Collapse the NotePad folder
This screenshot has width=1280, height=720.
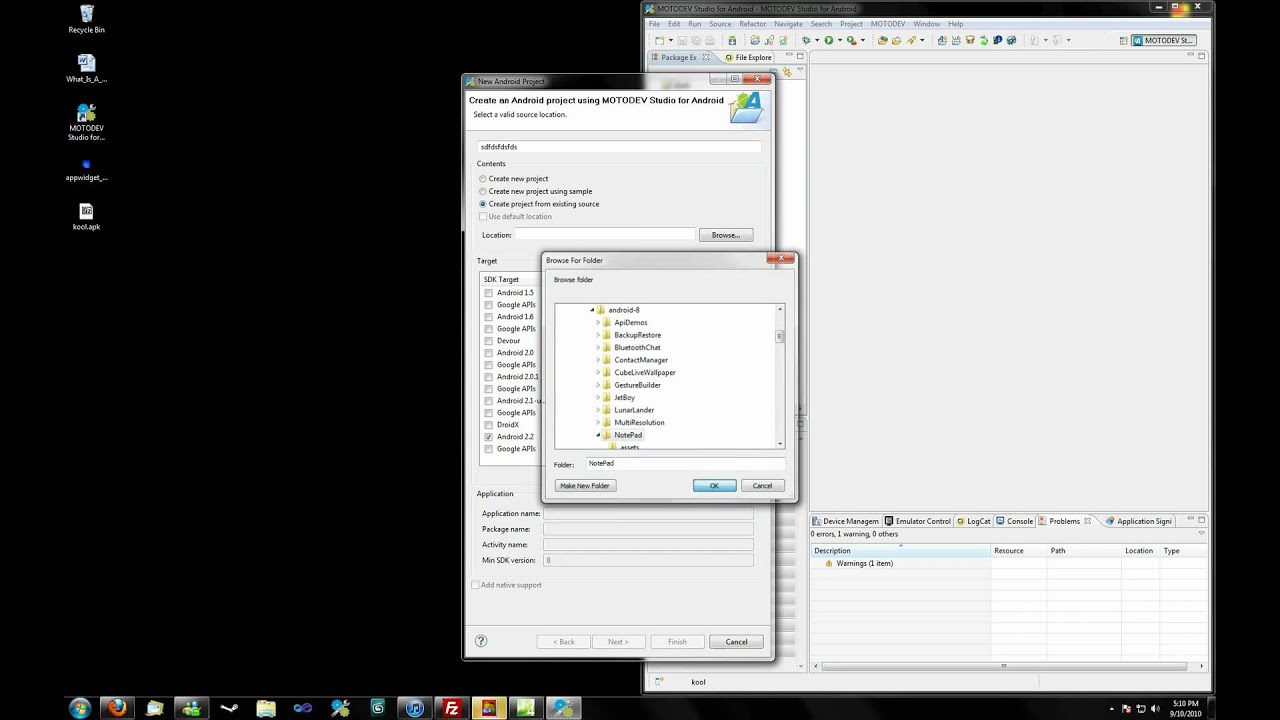(x=598, y=435)
